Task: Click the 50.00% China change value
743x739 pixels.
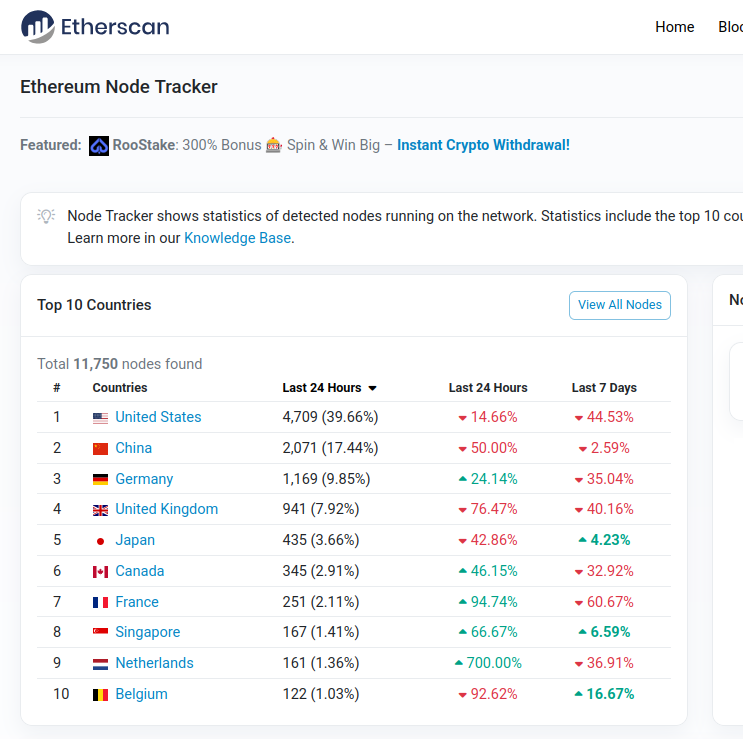Action: pyautogui.click(x=488, y=448)
